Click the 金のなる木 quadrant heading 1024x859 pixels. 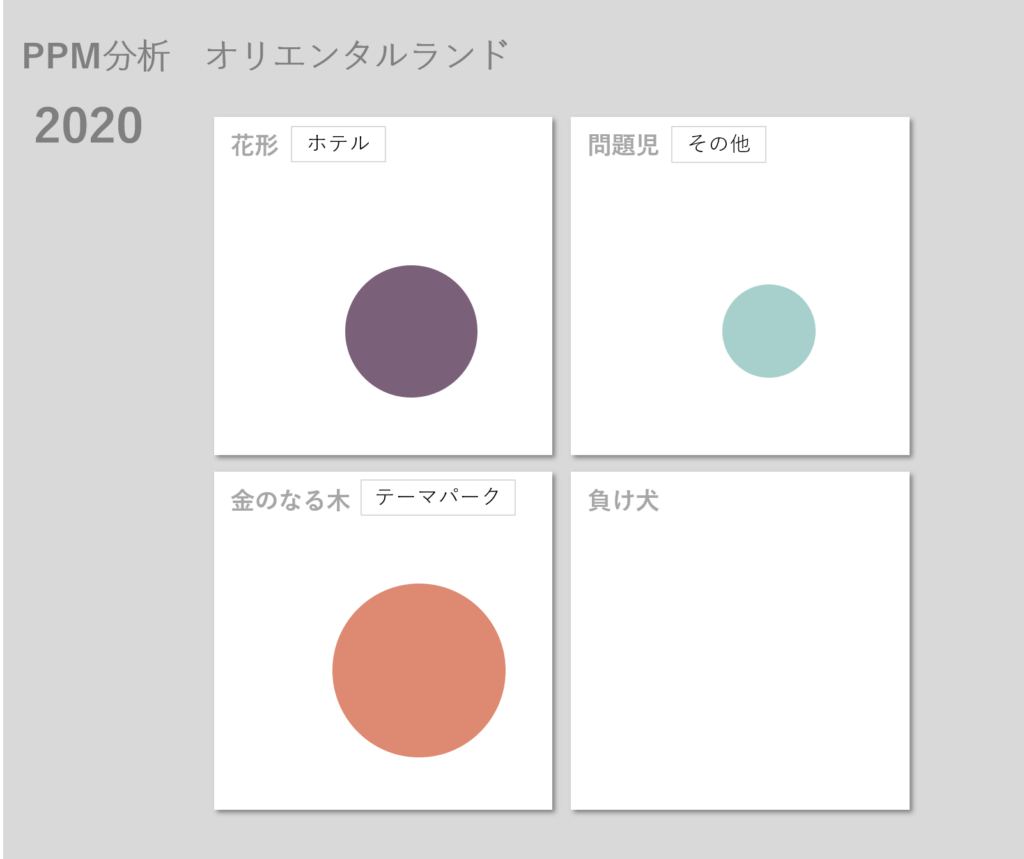click(x=290, y=500)
